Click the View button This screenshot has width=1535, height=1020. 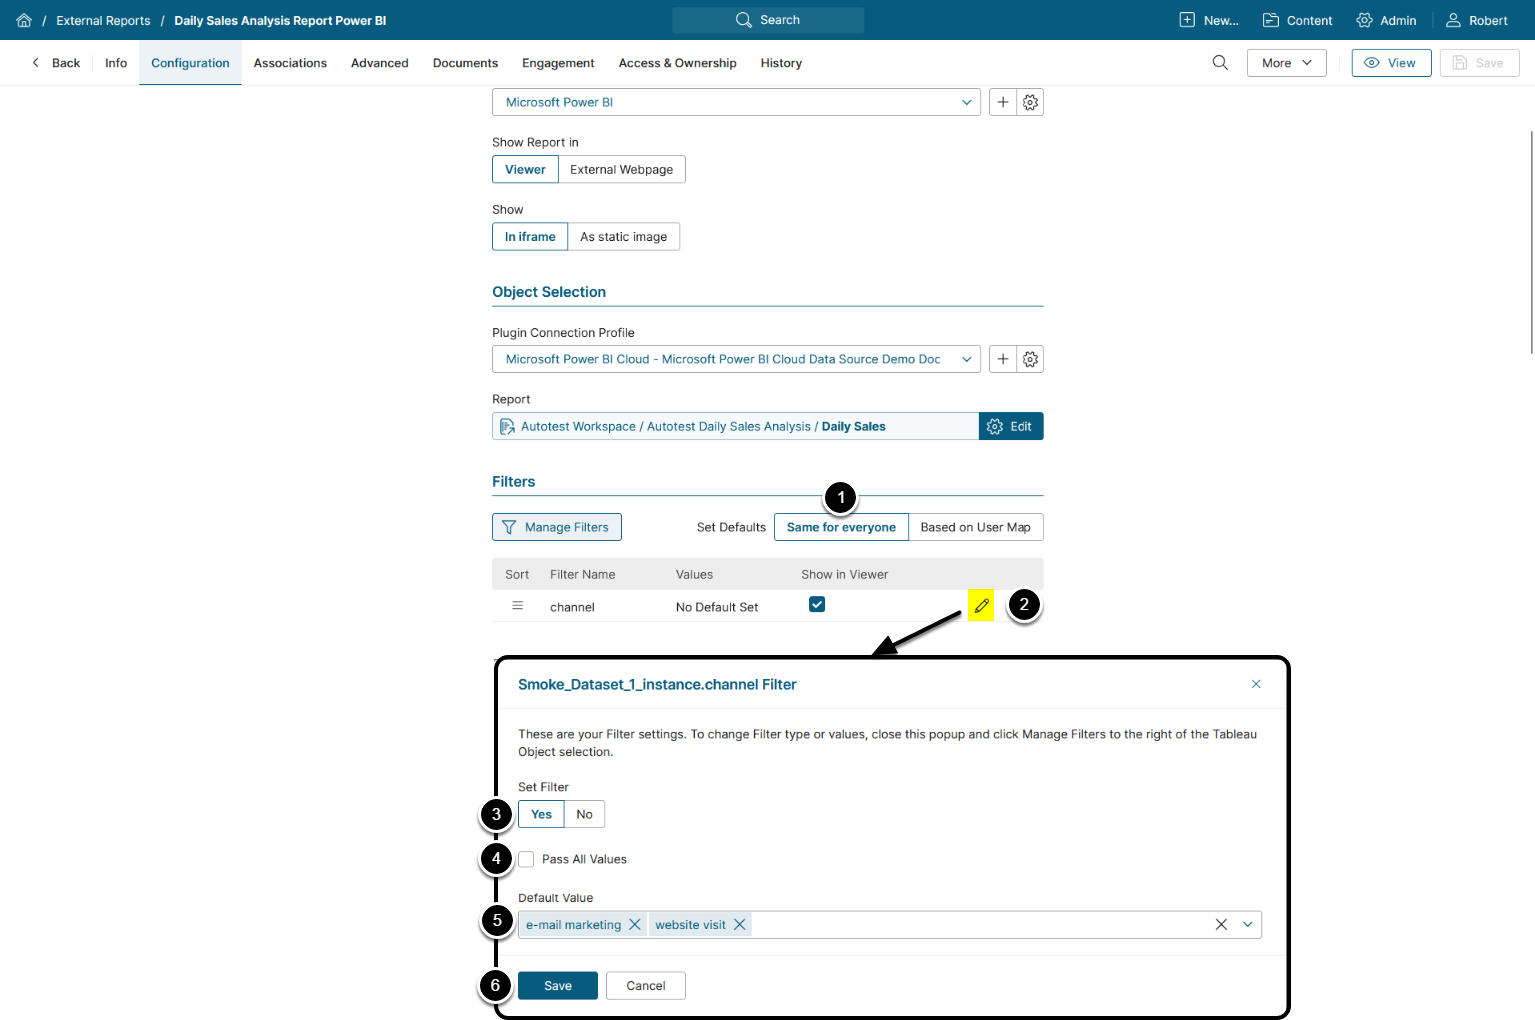pos(1391,63)
